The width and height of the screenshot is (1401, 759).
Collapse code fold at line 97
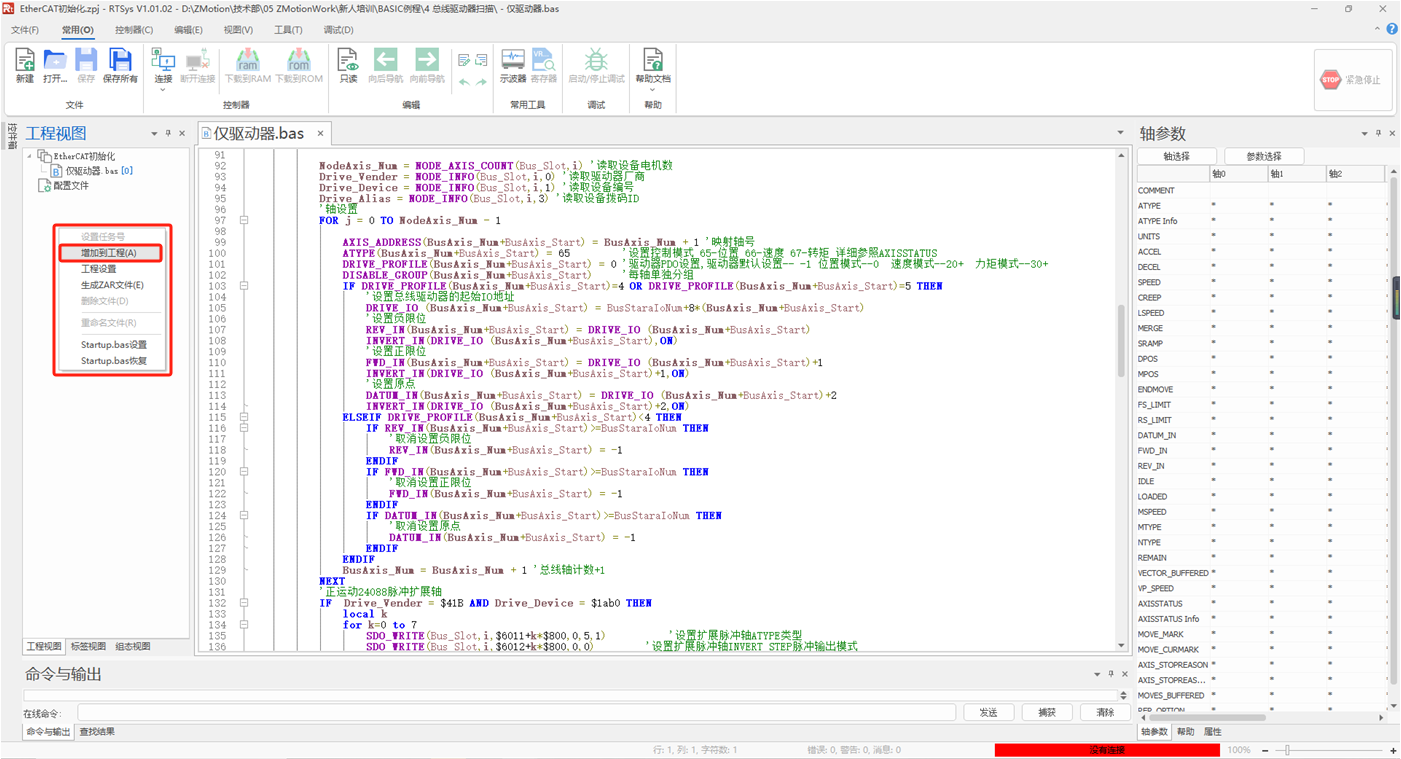[244, 220]
